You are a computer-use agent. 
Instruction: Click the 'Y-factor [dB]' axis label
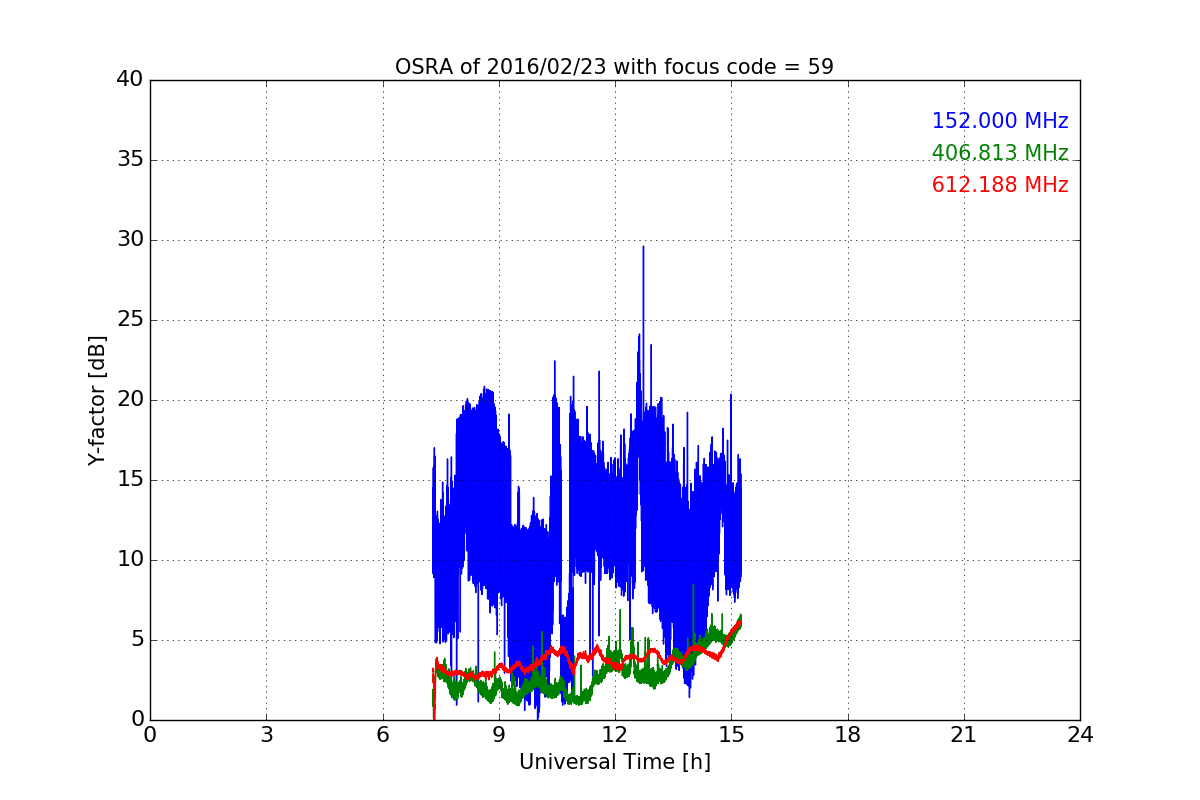tap(96, 400)
